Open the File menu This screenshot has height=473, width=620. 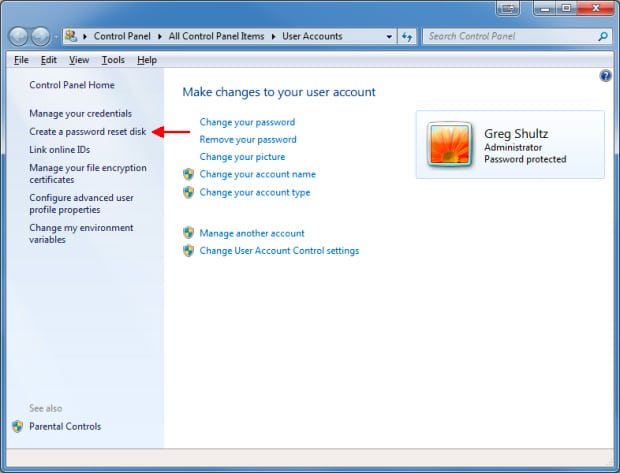[21, 60]
